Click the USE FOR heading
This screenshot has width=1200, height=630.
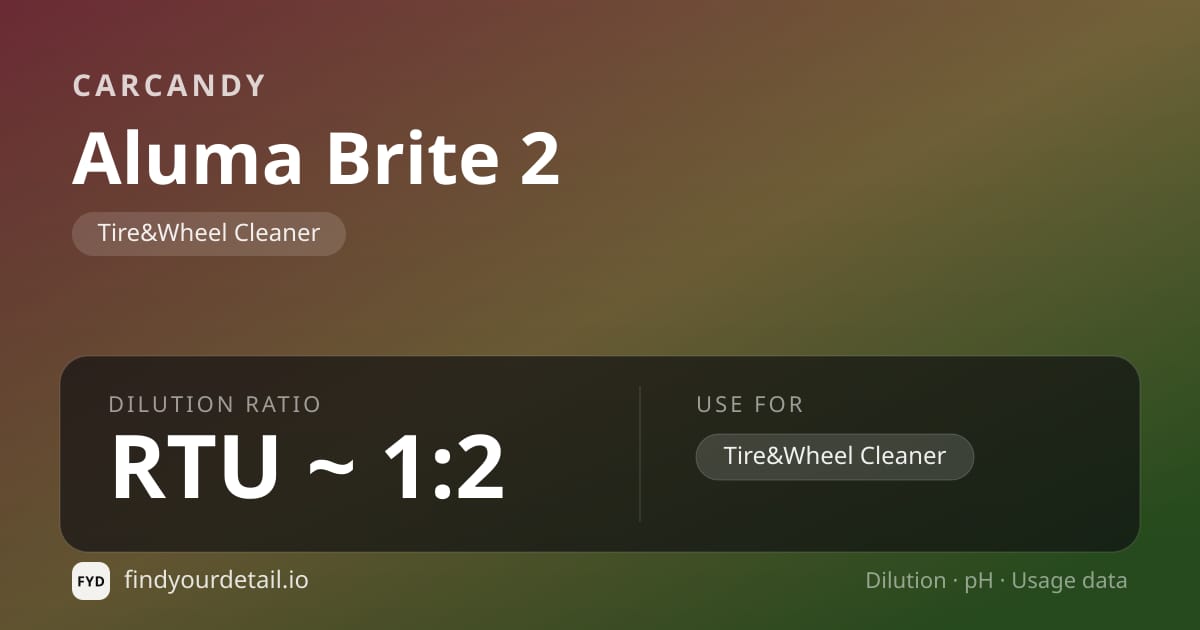[750, 405]
